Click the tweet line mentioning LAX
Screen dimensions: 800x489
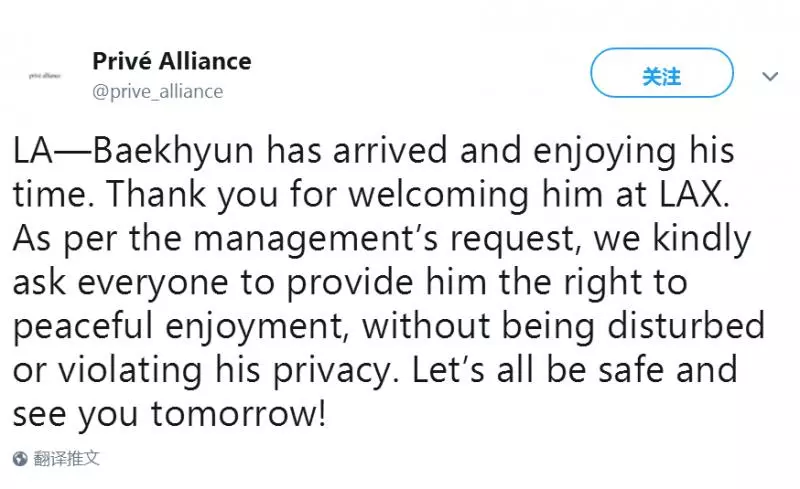point(371,195)
